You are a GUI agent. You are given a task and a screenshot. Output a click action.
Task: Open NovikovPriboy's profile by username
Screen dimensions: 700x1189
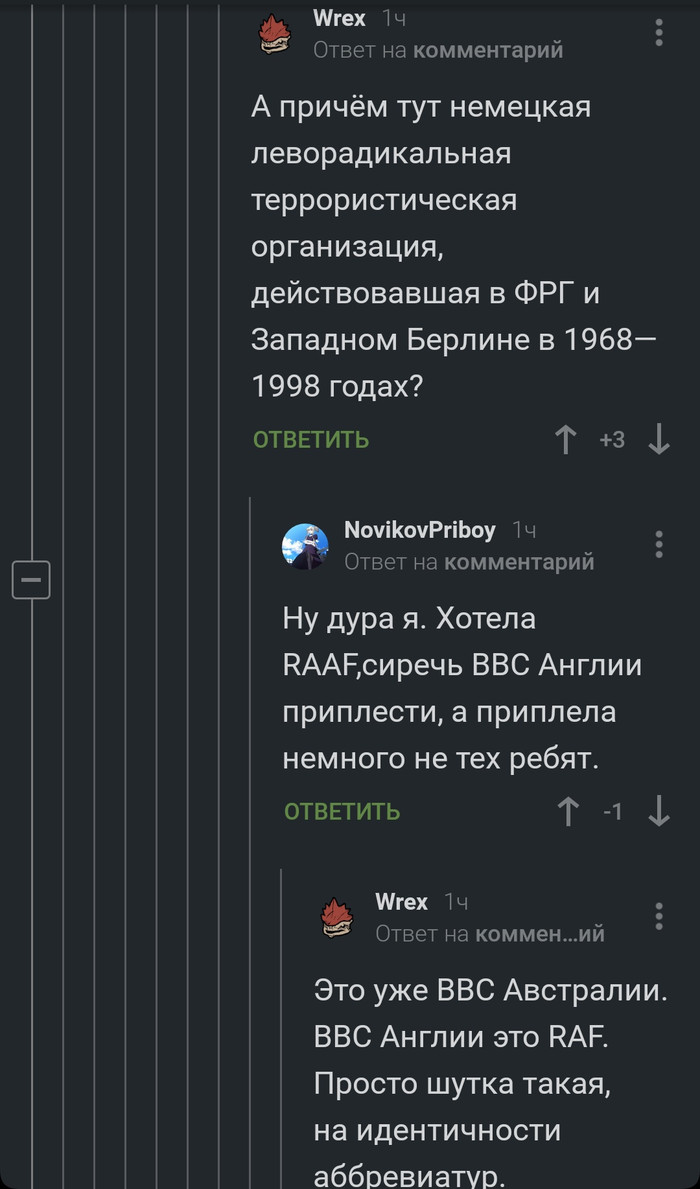419,530
